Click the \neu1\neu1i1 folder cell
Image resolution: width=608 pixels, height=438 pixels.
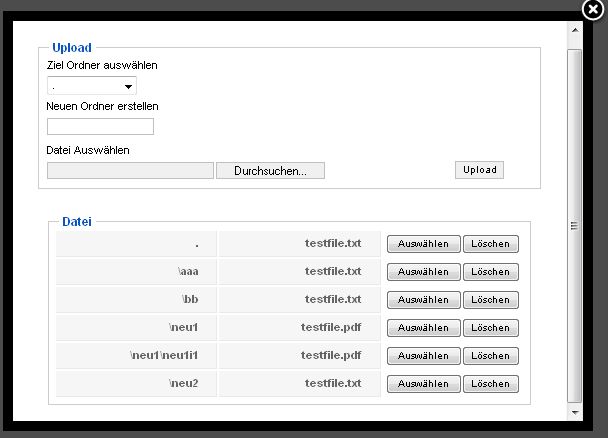[x=136, y=355]
